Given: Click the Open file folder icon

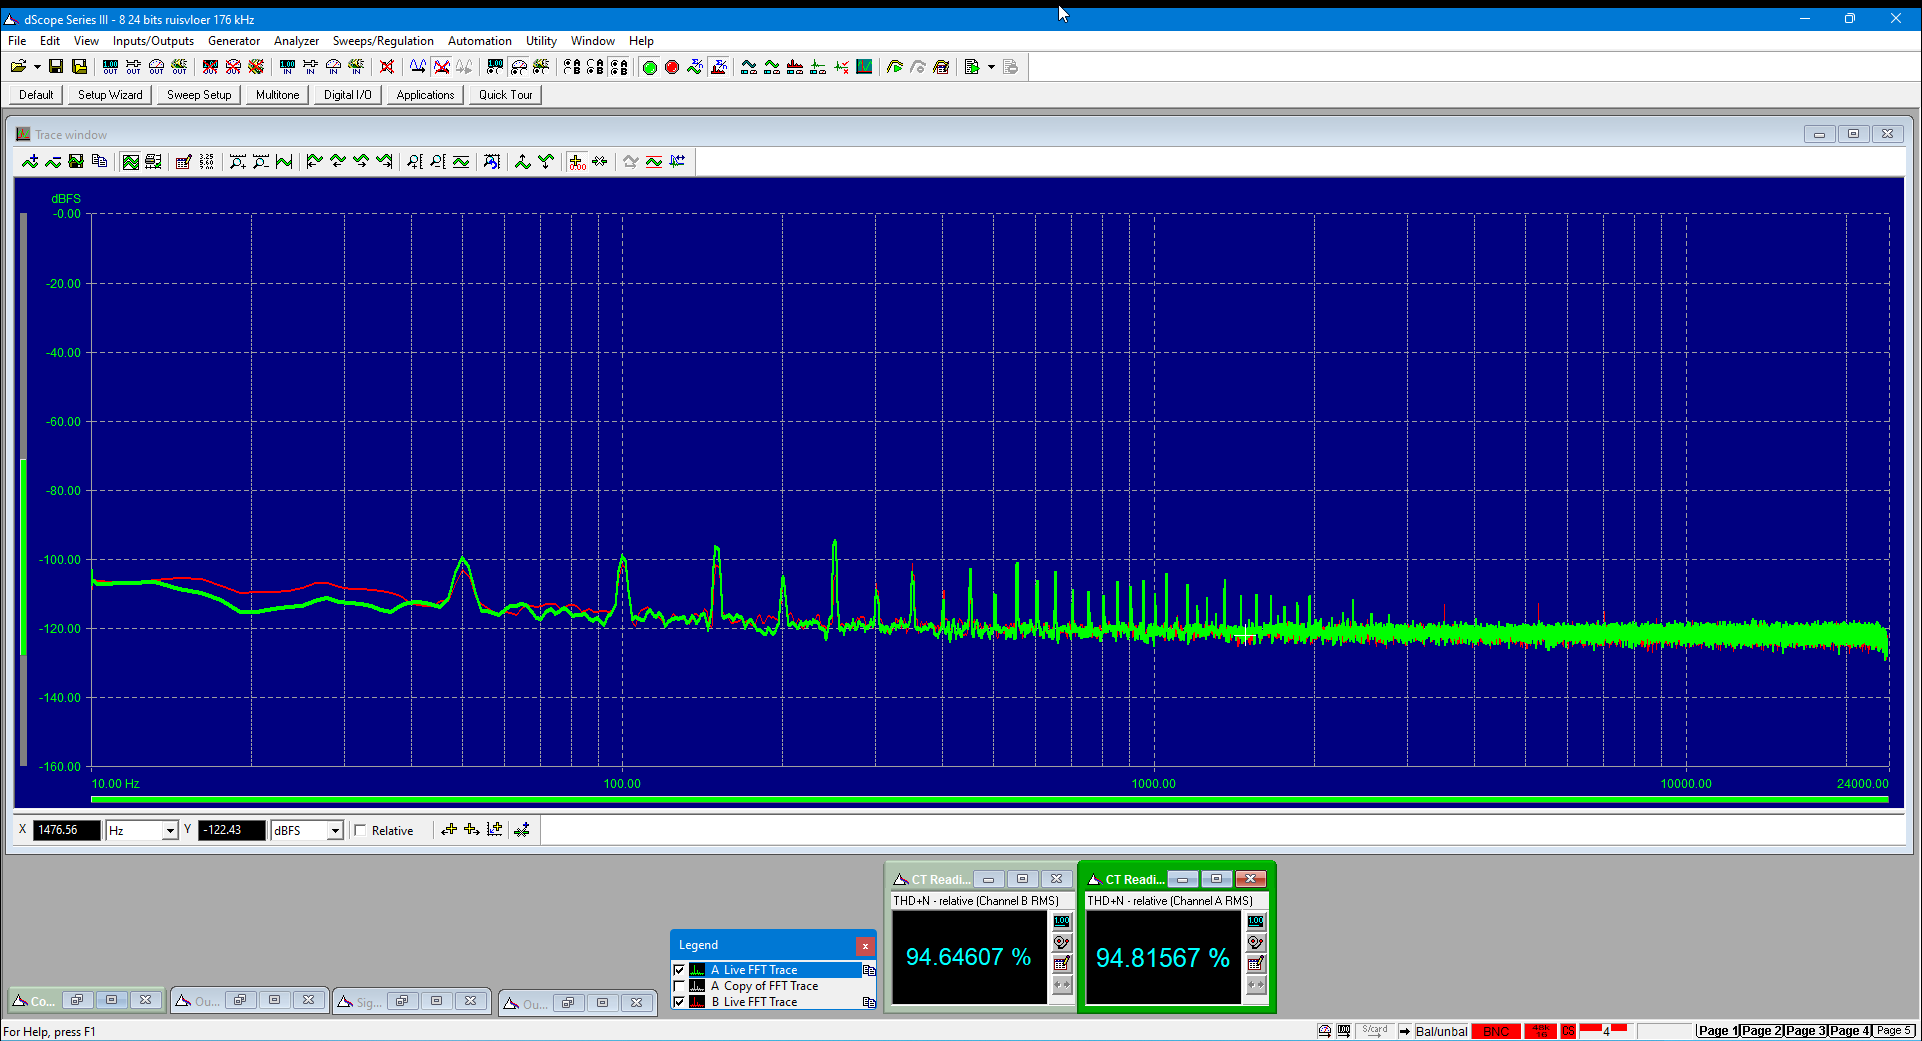Looking at the screenshot, I should [18, 67].
